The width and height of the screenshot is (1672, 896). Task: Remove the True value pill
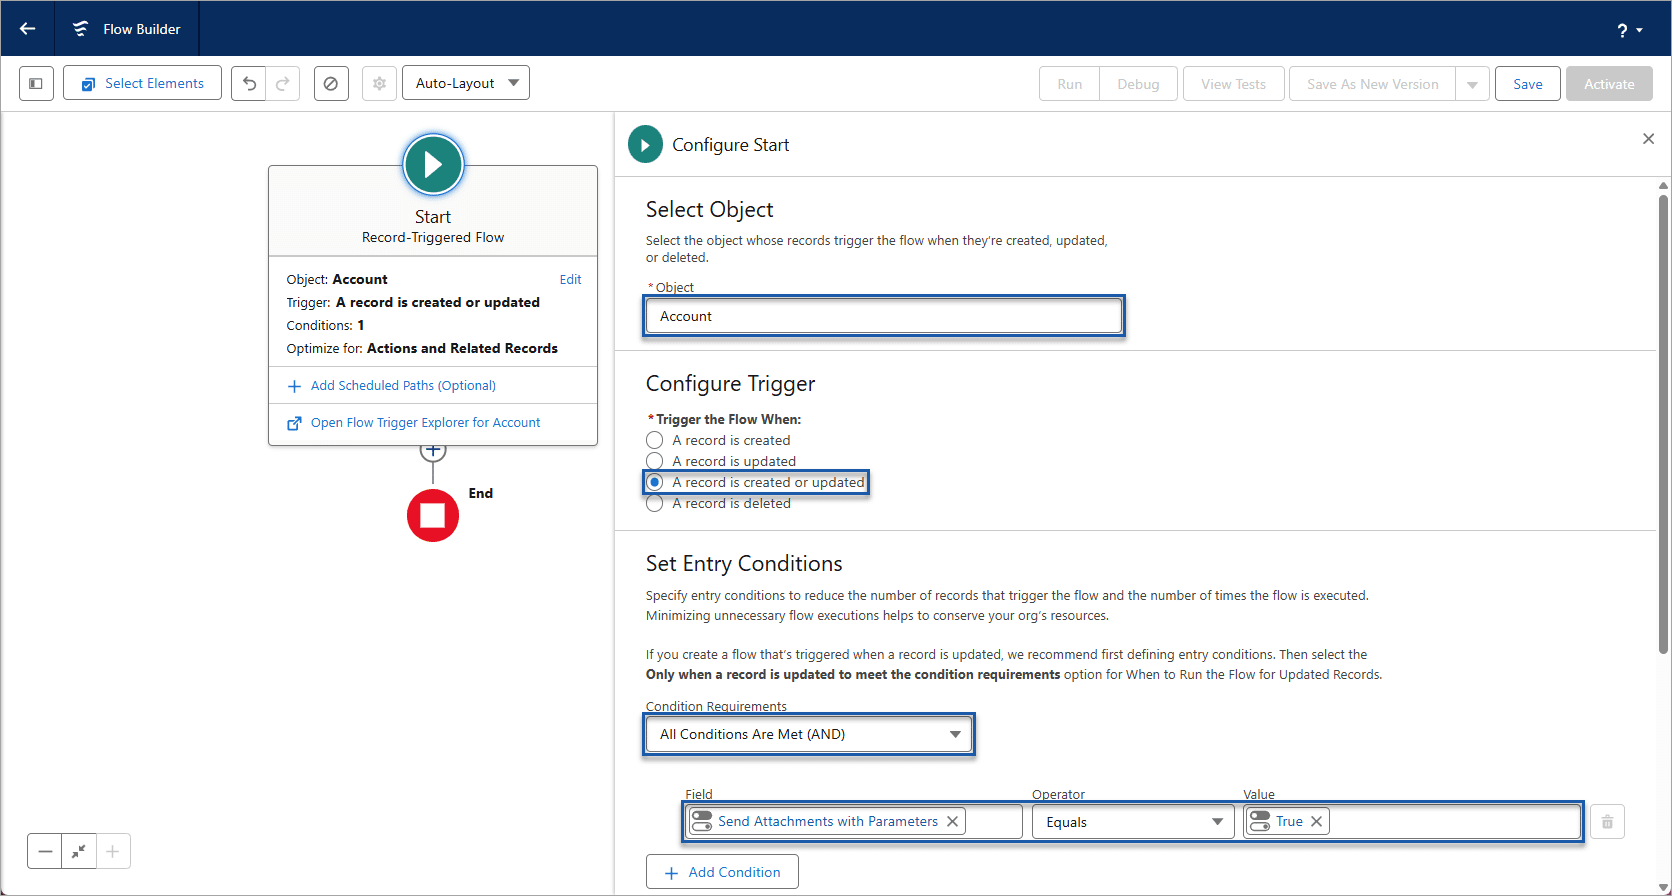(1317, 822)
